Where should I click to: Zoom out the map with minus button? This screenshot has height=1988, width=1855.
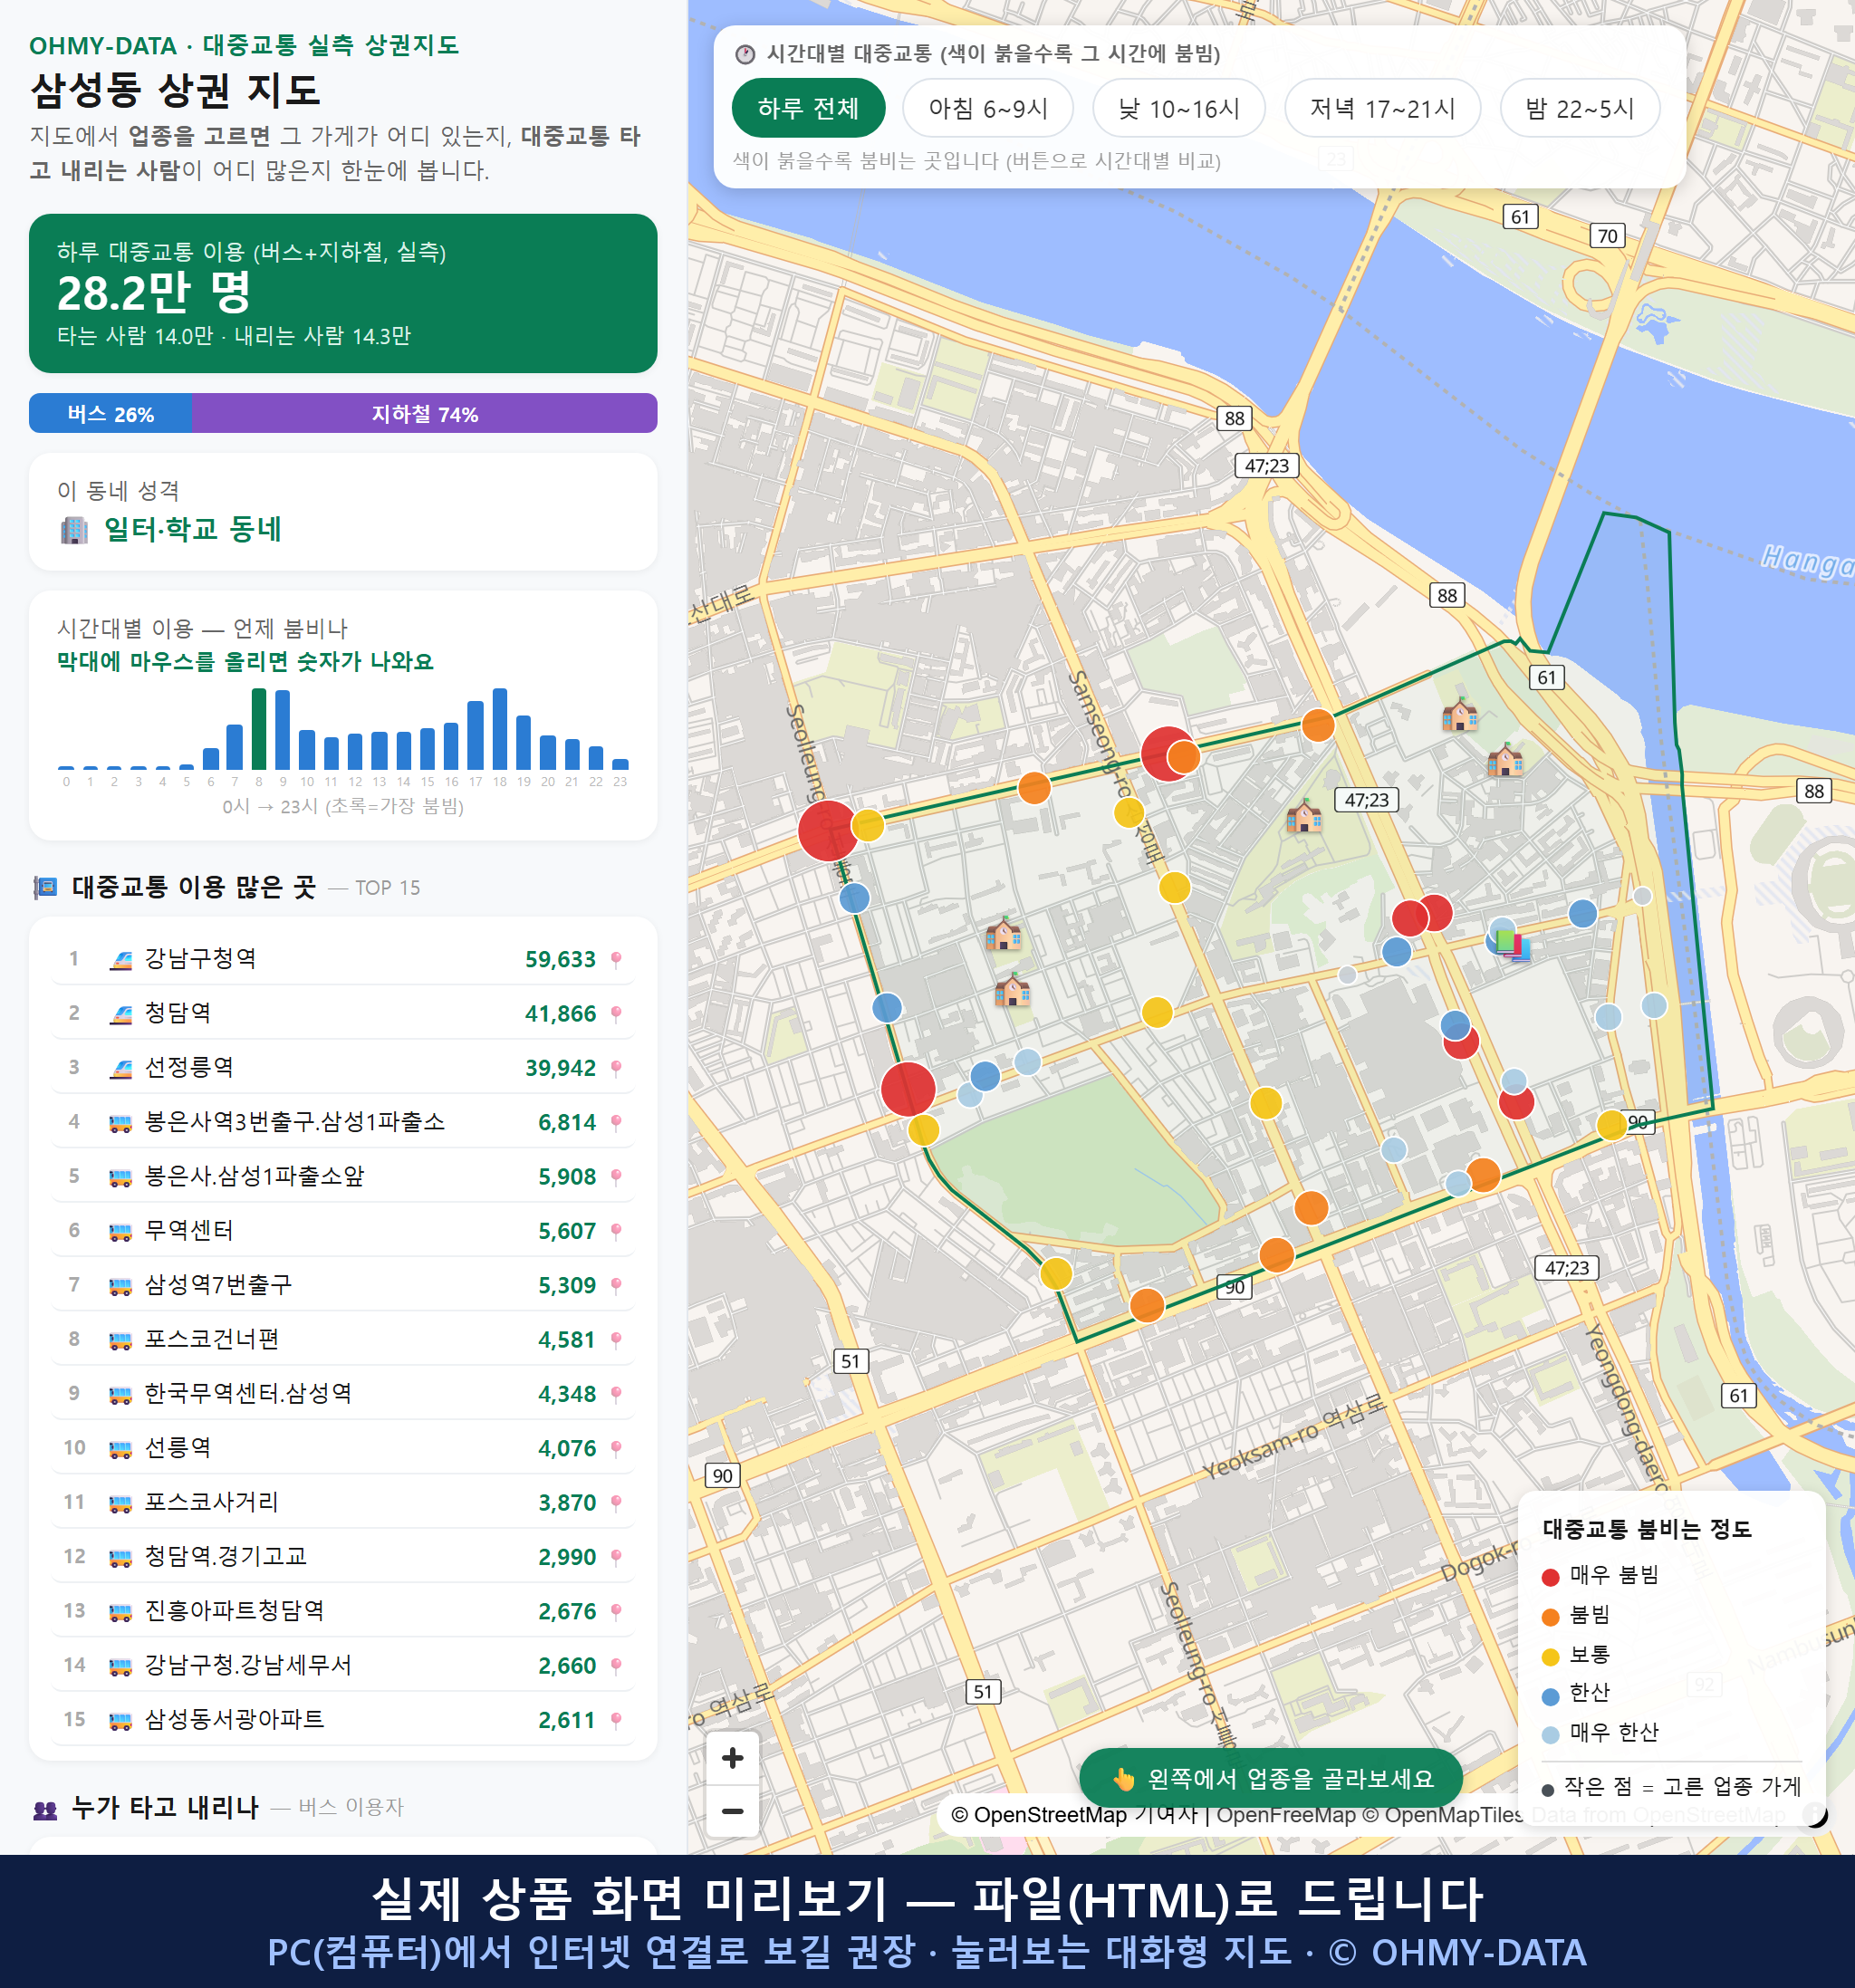point(732,1810)
